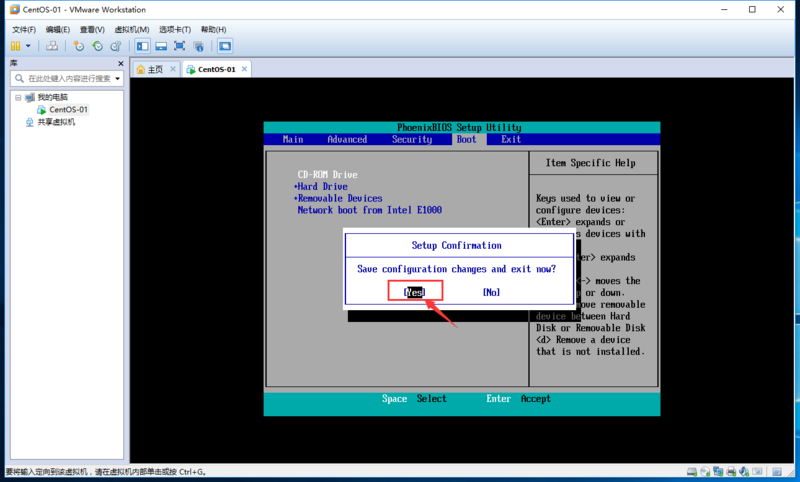
Task: Open the 文件(F) menu
Action: click(x=24, y=30)
